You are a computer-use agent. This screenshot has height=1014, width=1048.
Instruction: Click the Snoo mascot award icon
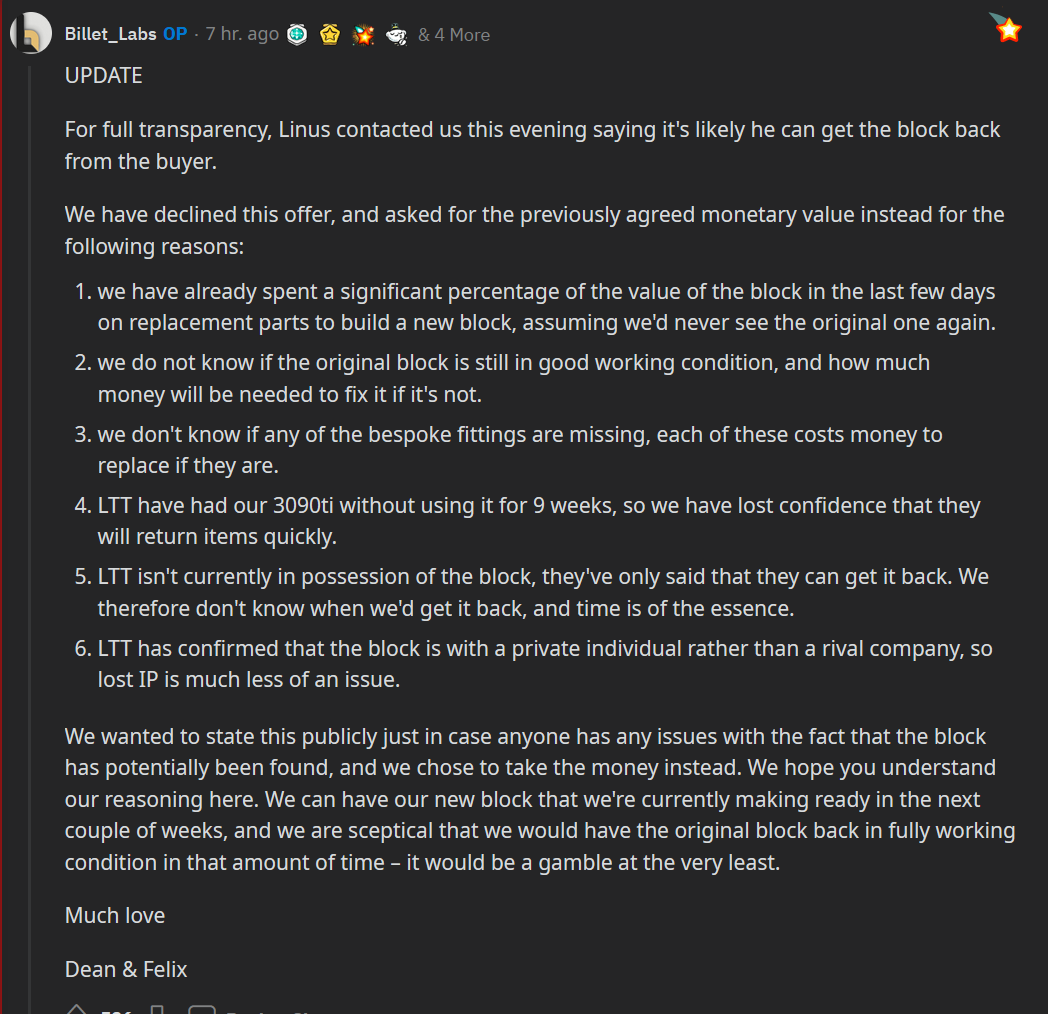pyautogui.click(x=396, y=34)
